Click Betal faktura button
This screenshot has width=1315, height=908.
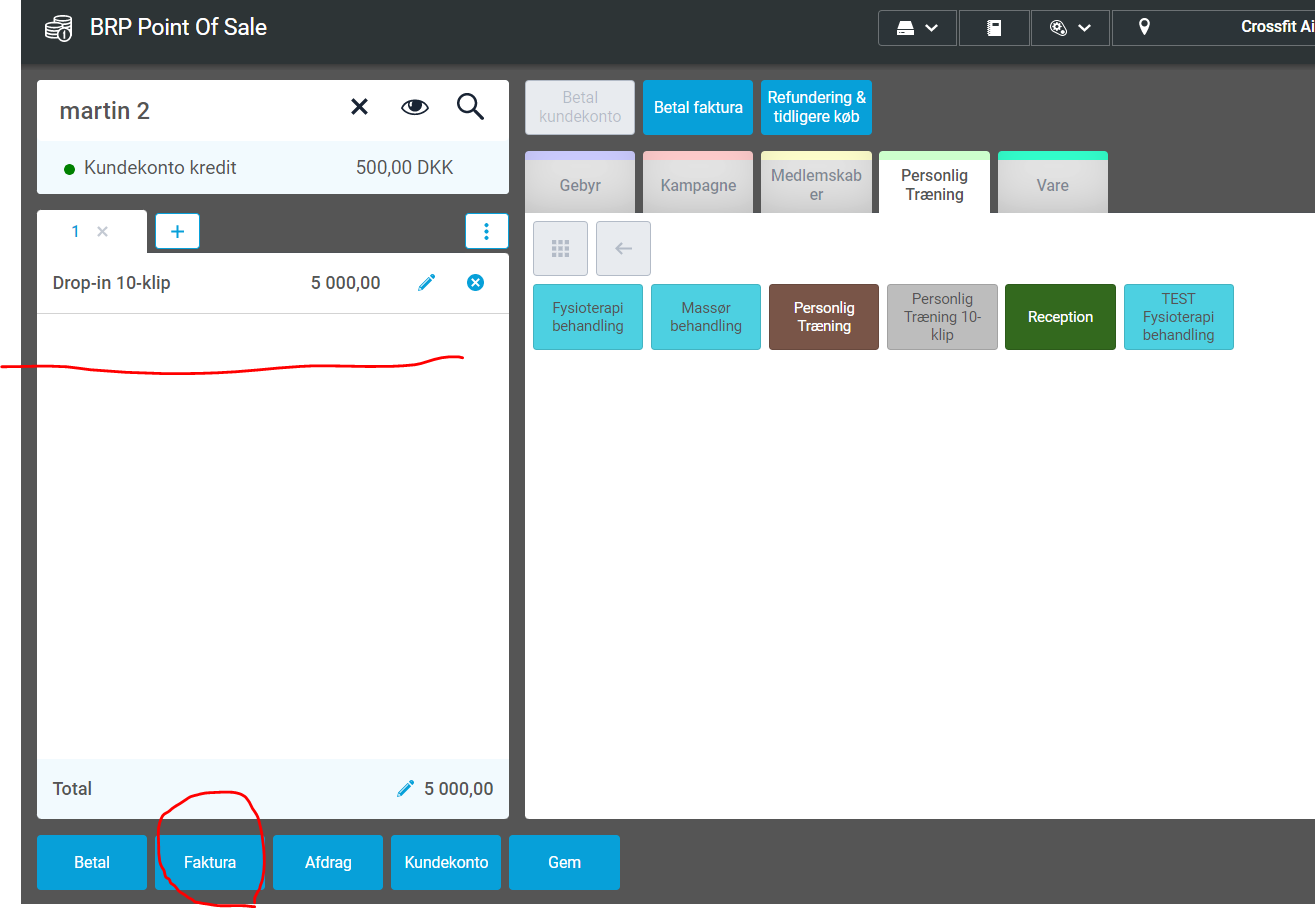tap(698, 107)
